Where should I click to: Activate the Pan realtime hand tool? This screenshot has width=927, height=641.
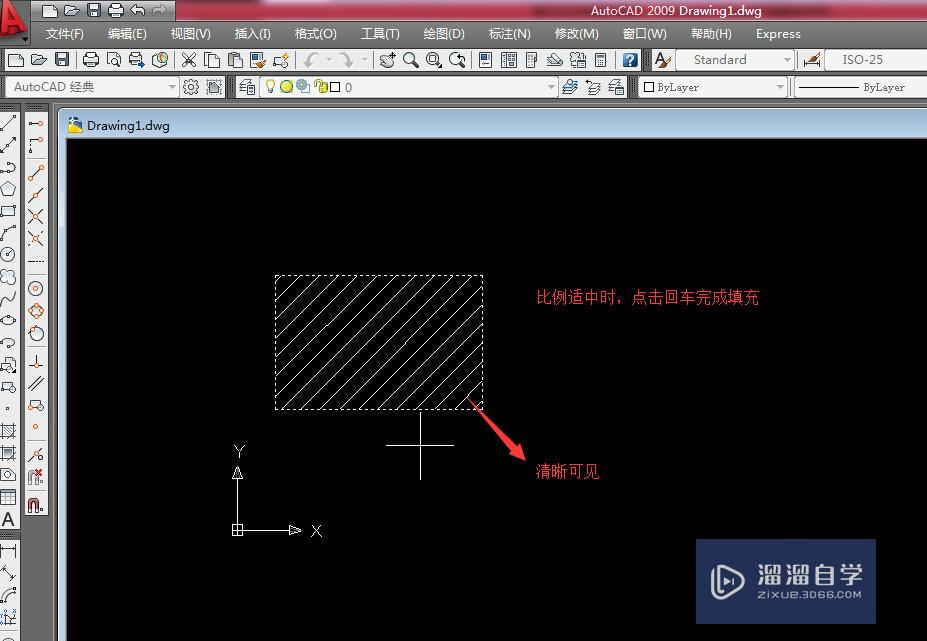[387, 60]
